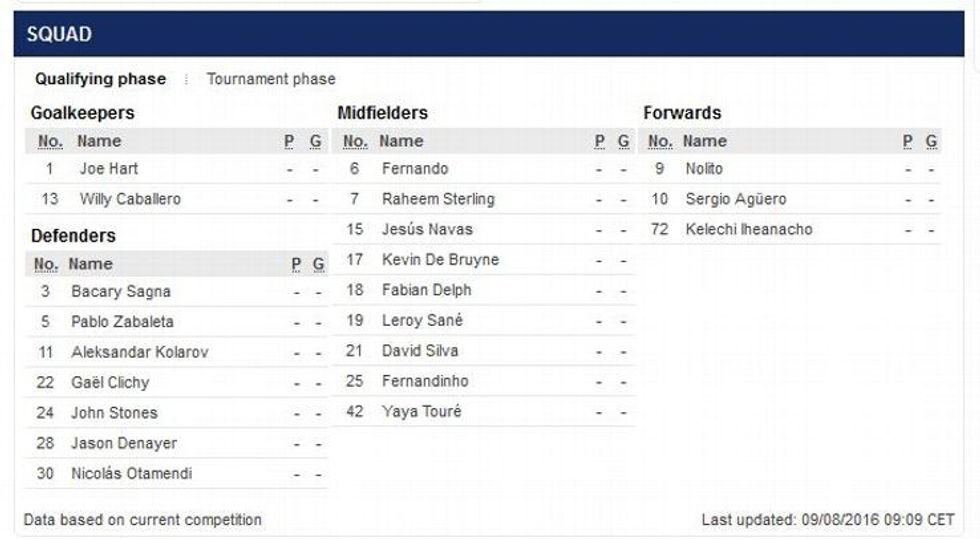980x539 pixels.
Task: Click Yaya Touré in the Midfielders list
Action: tap(421, 411)
